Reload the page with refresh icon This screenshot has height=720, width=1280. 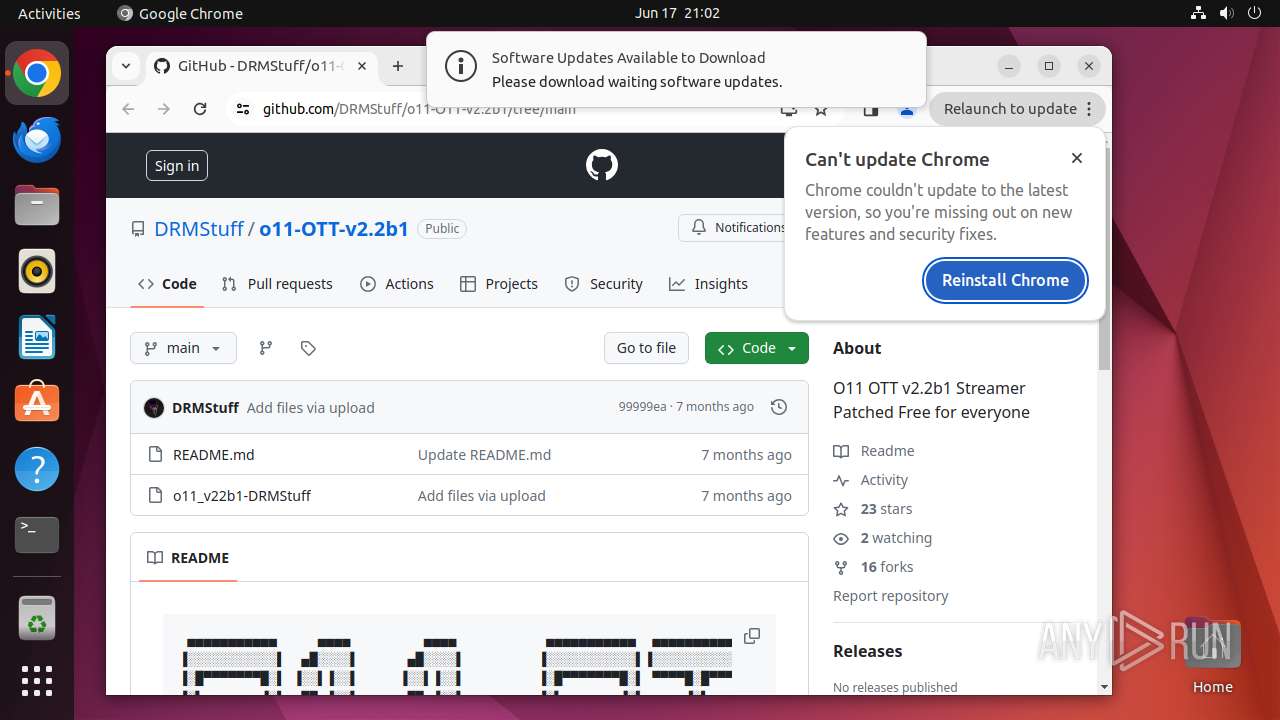click(x=200, y=109)
